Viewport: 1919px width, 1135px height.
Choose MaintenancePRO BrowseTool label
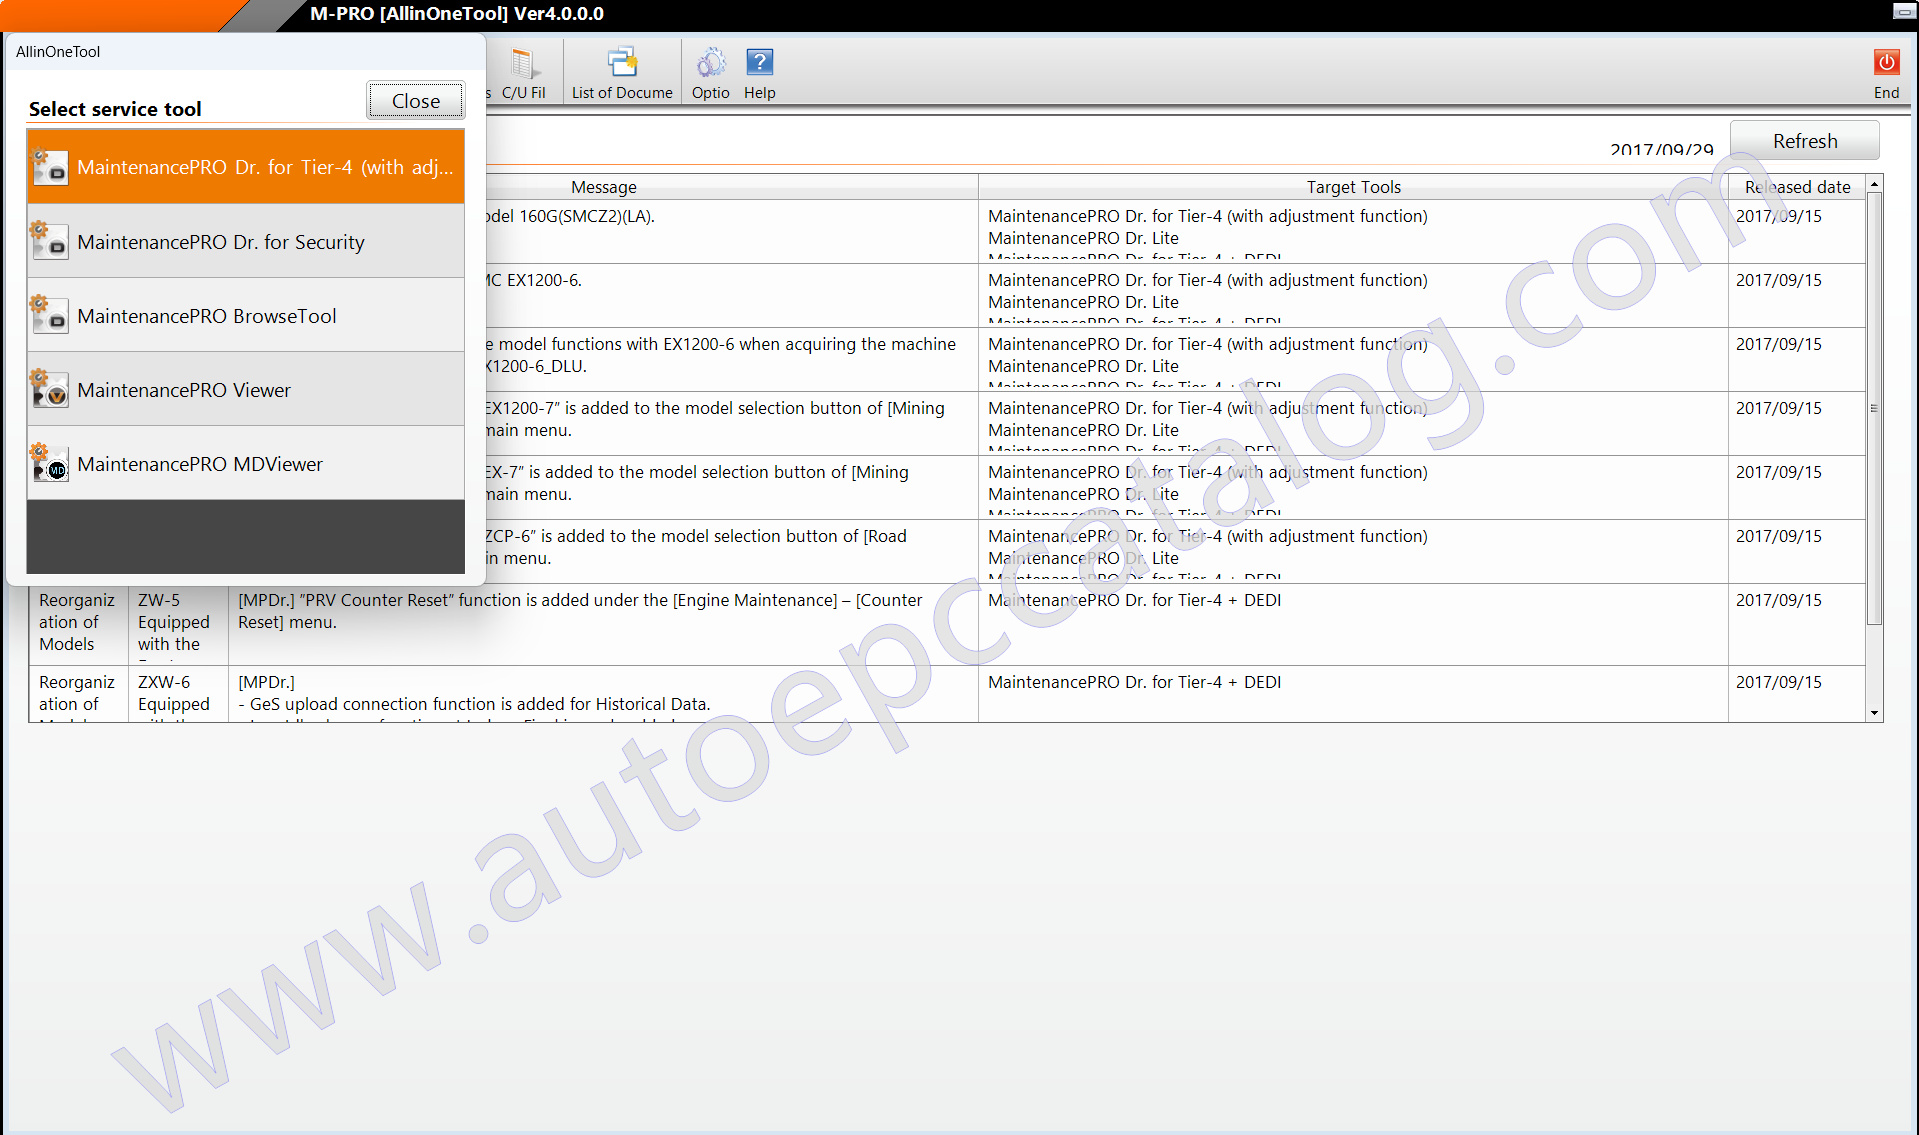coord(207,316)
